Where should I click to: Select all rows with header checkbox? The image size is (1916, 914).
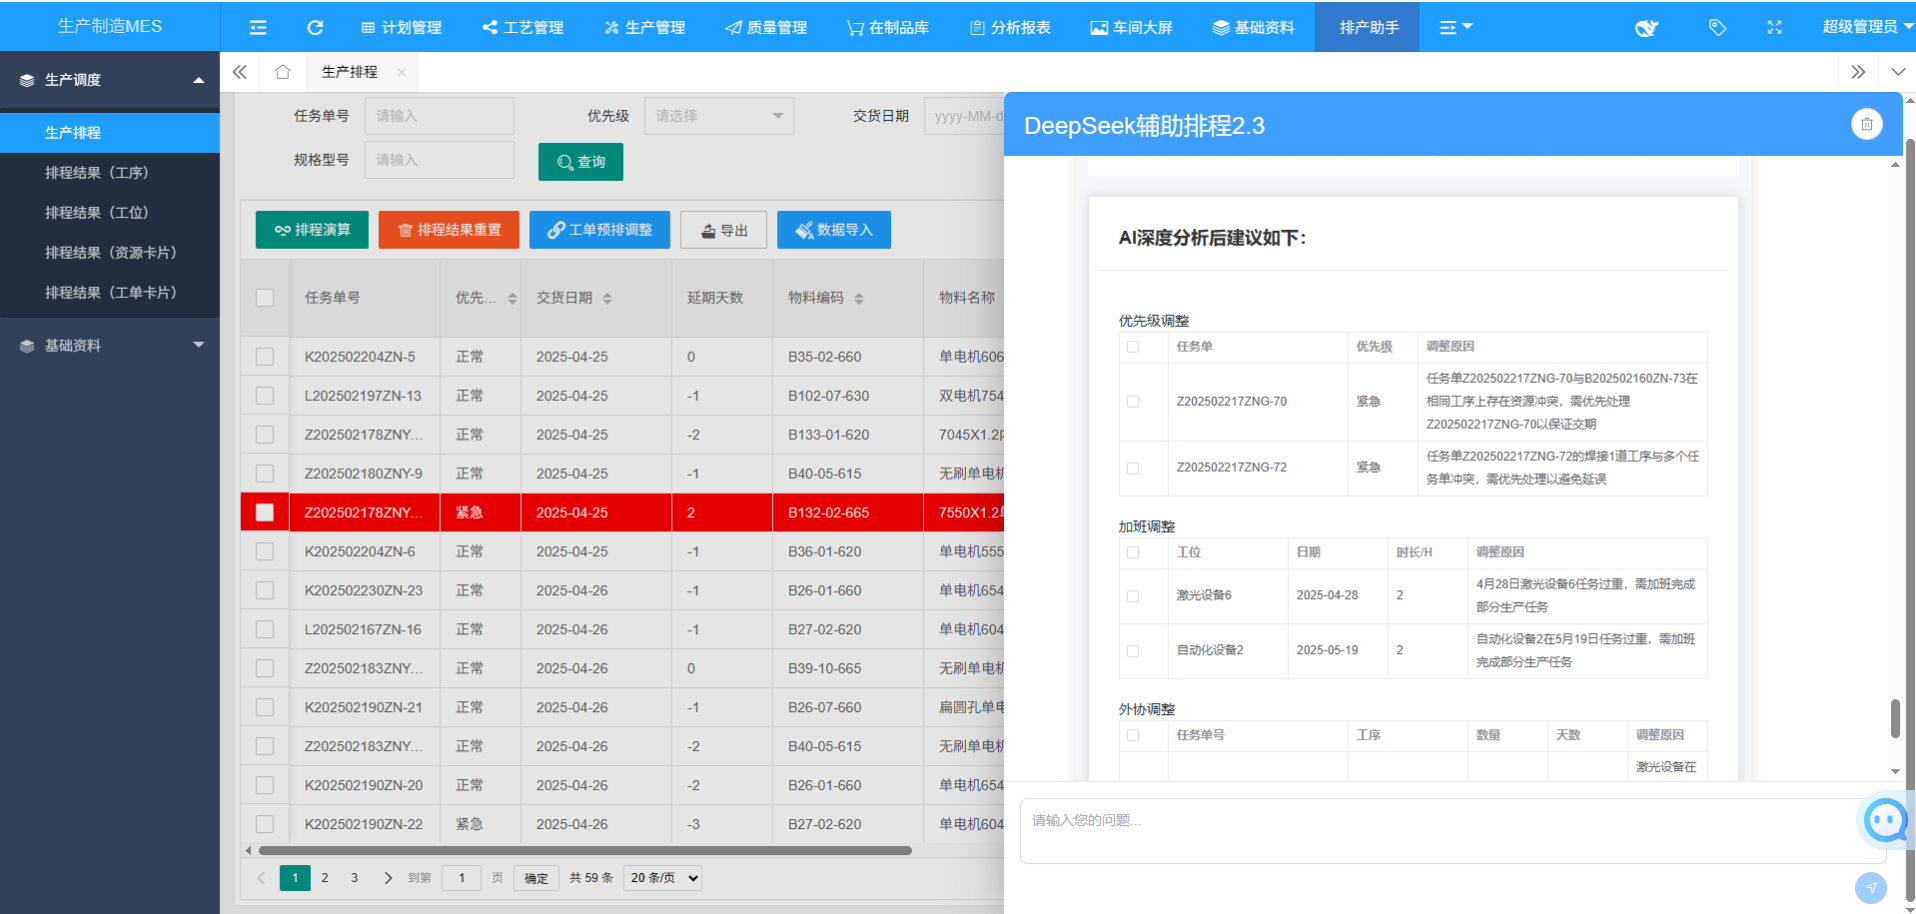(265, 297)
